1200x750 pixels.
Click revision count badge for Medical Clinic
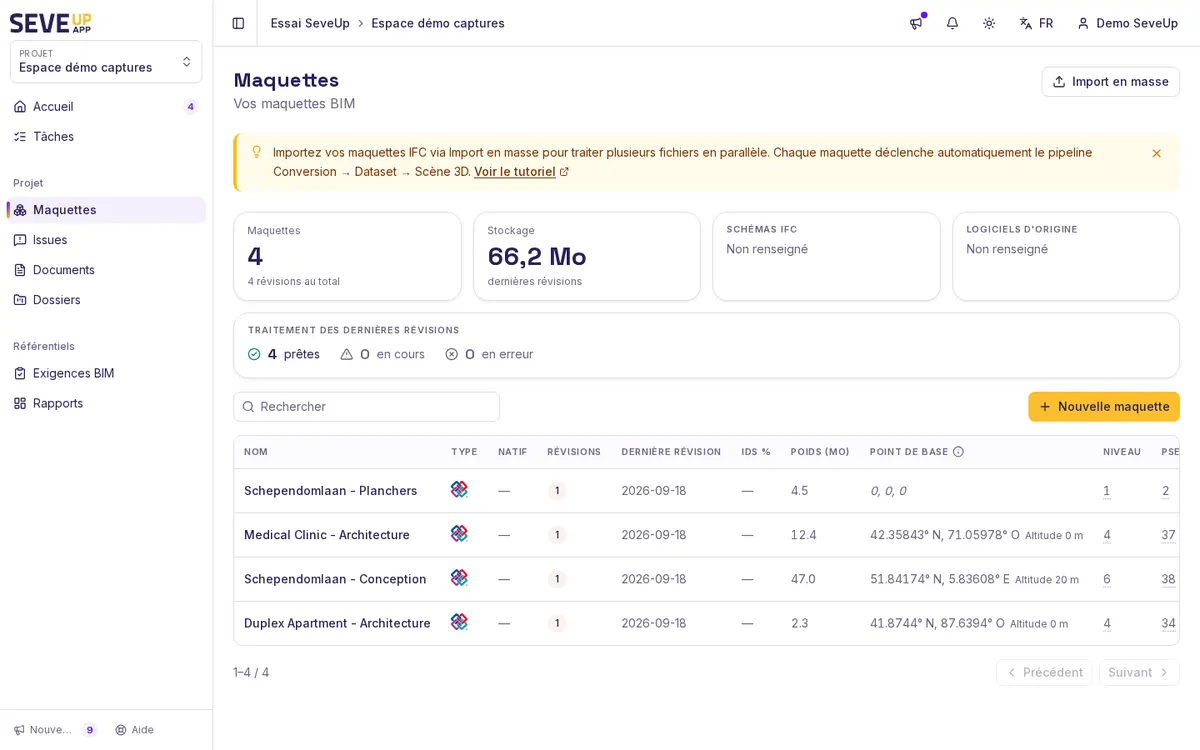click(557, 535)
